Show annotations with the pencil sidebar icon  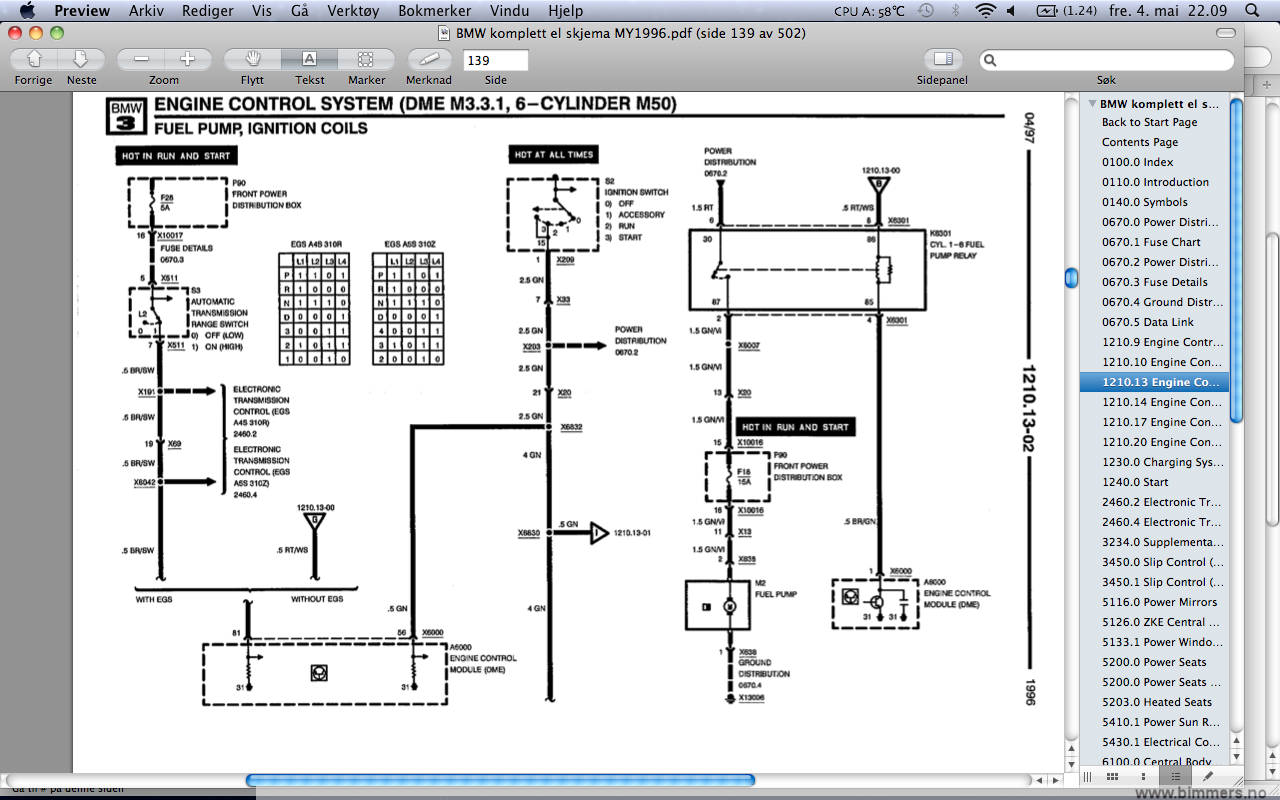pyautogui.click(x=1207, y=776)
